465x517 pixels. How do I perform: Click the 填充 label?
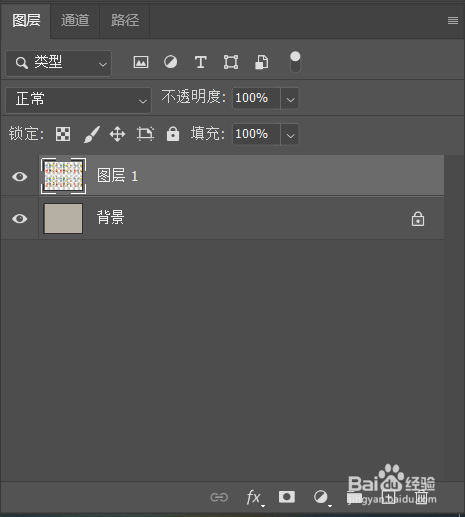[x=208, y=134]
